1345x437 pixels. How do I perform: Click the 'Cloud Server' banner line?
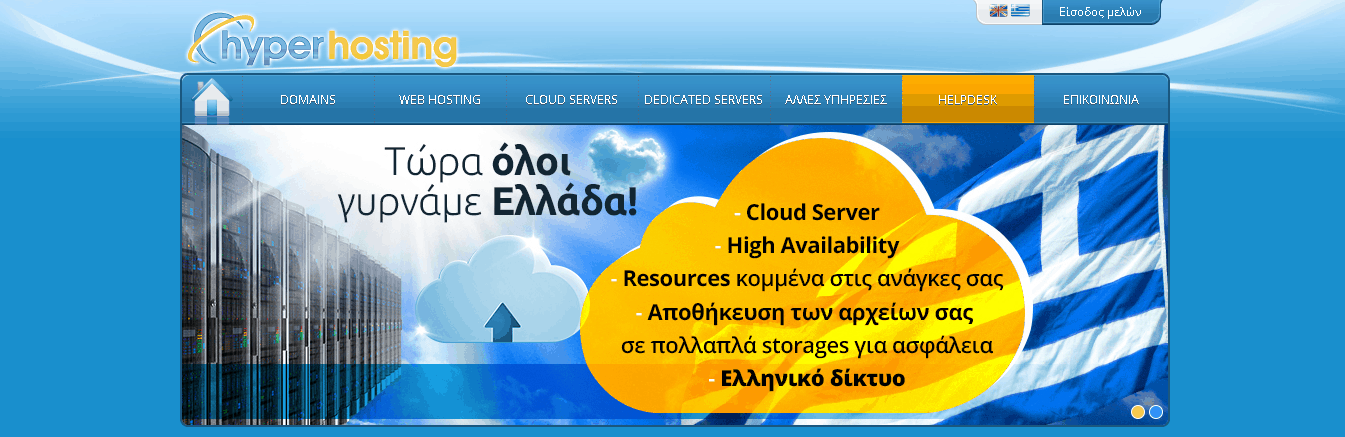coord(807,212)
